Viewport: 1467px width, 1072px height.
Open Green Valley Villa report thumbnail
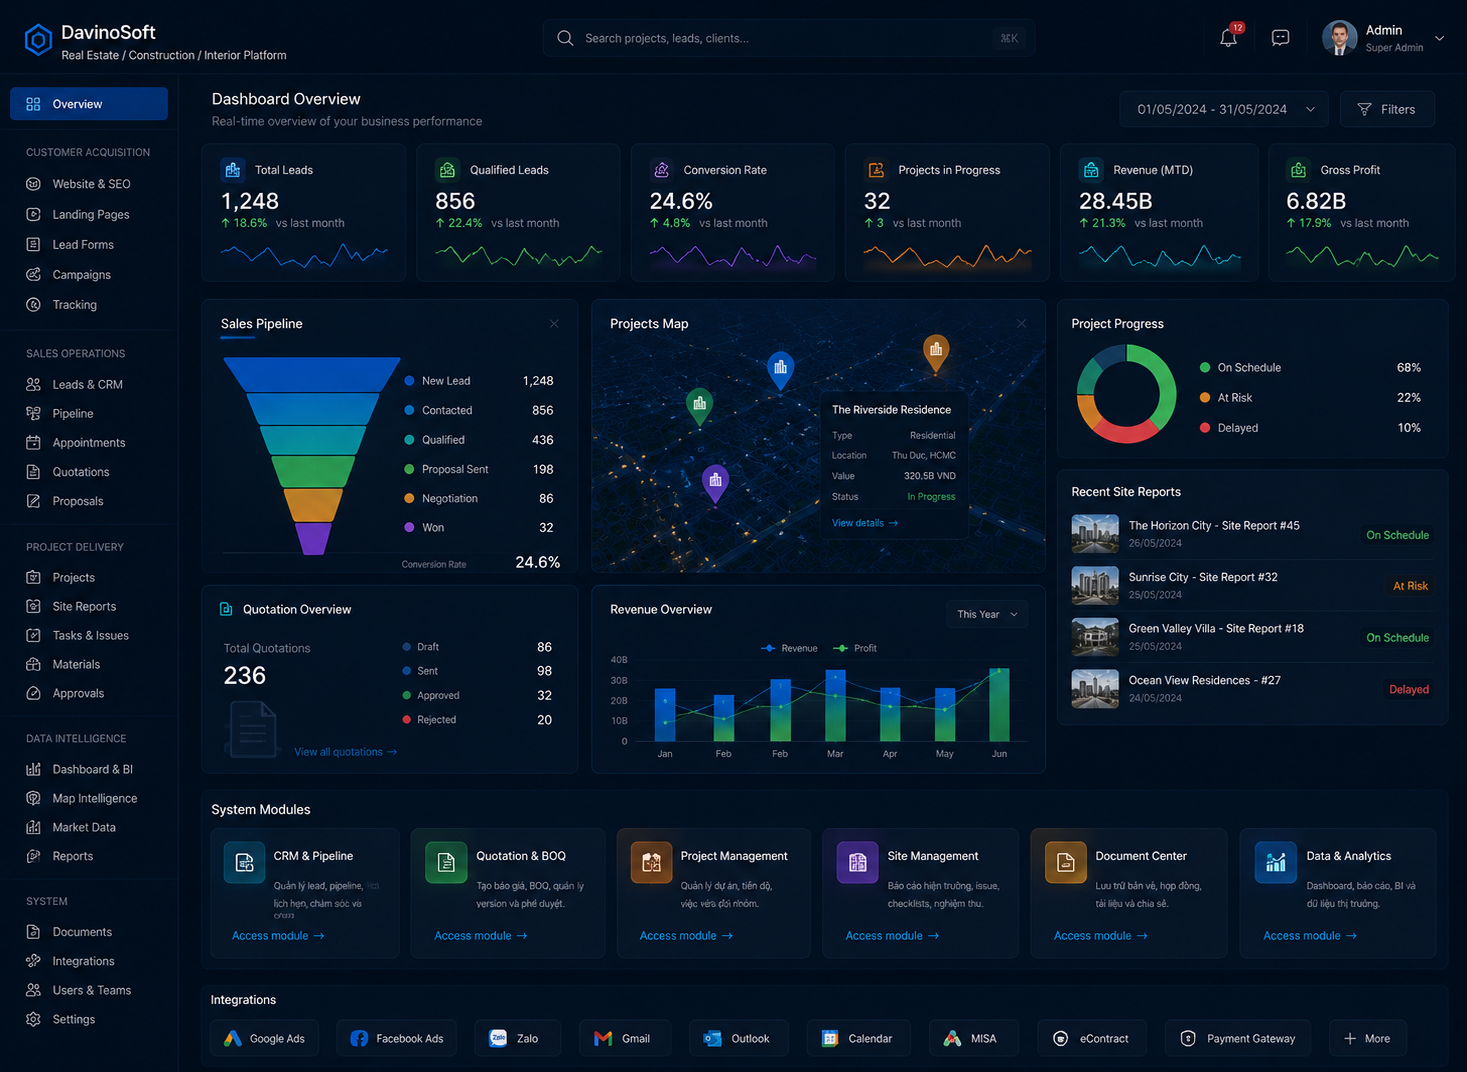click(1095, 637)
